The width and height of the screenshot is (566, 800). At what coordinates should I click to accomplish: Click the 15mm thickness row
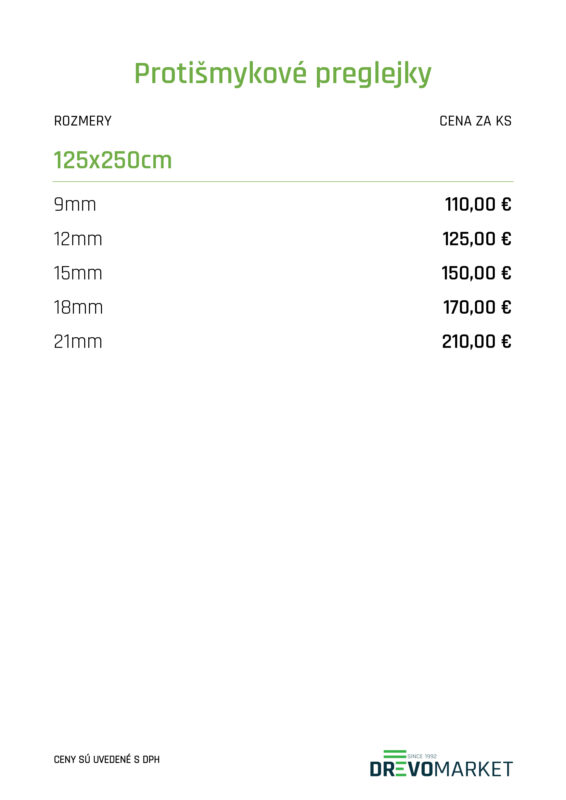[283, 273]
